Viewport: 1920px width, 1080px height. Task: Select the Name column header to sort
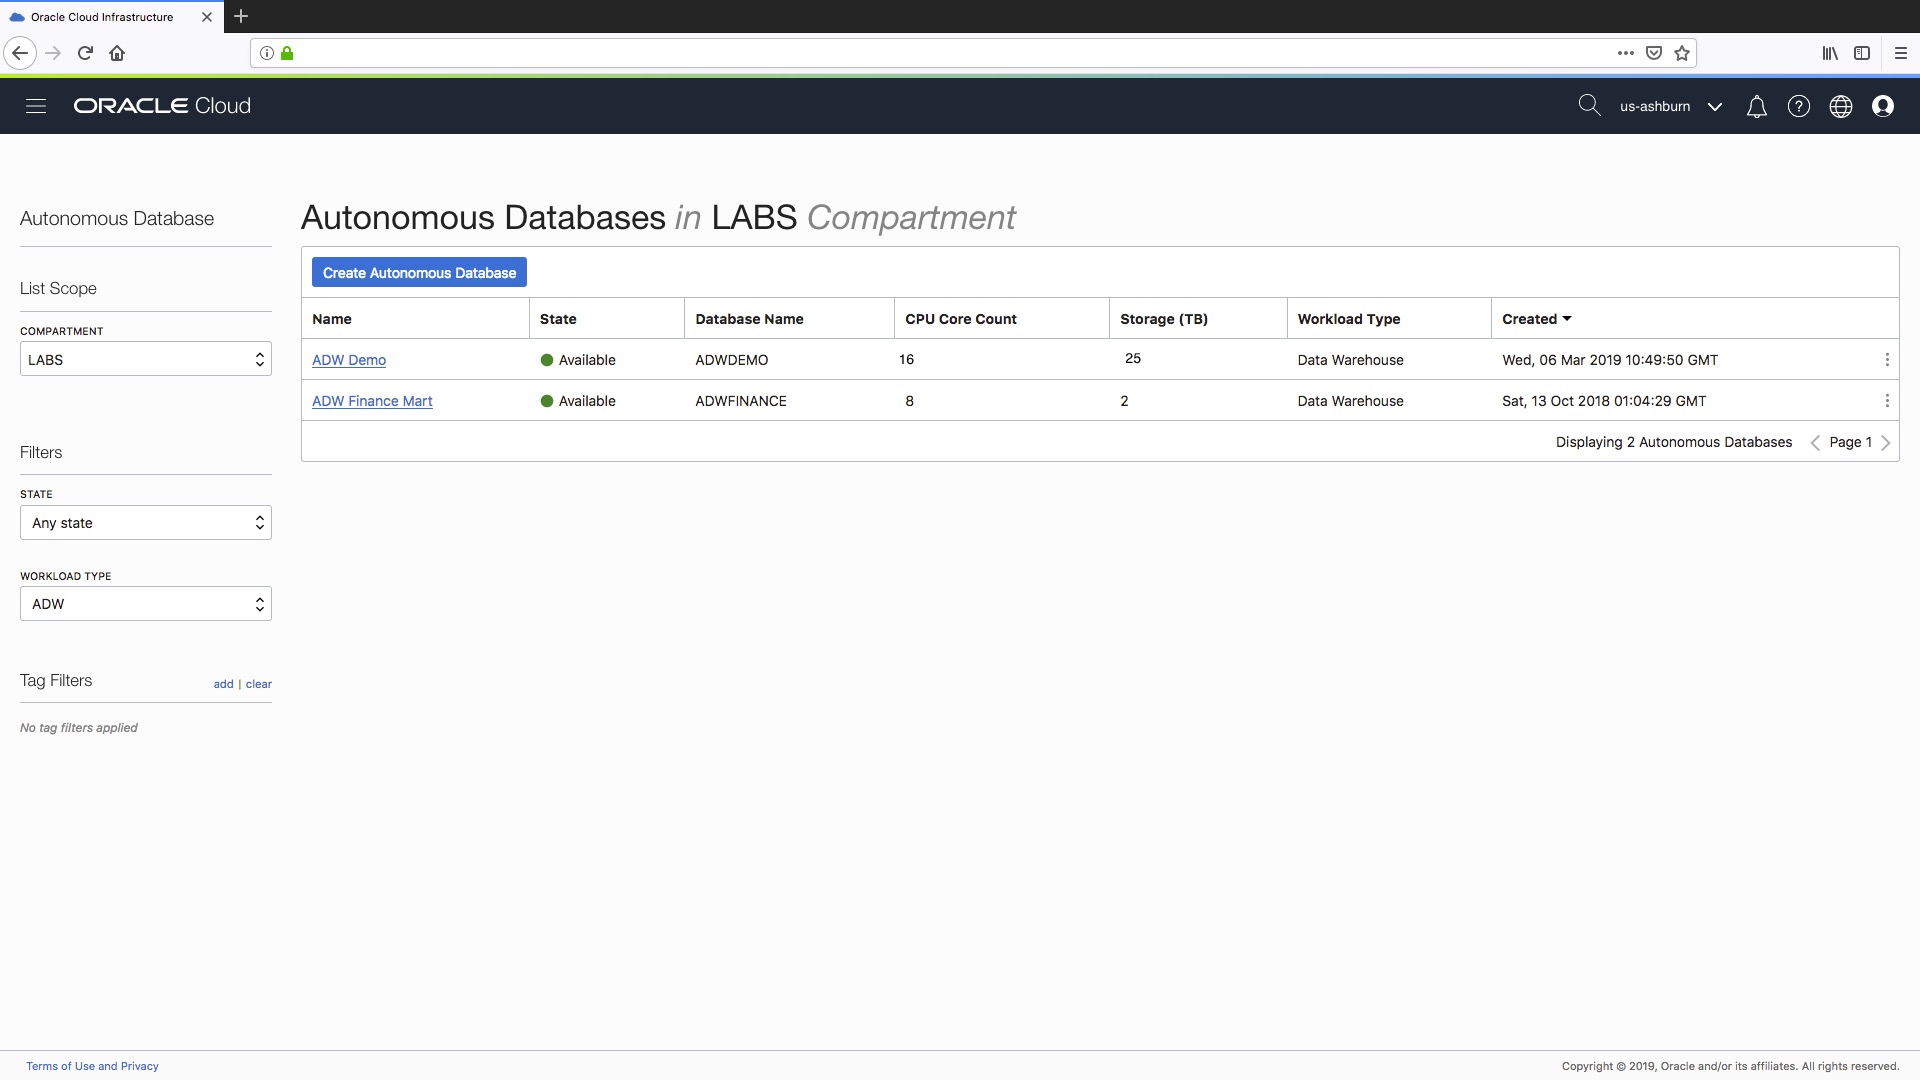point(331,318)
